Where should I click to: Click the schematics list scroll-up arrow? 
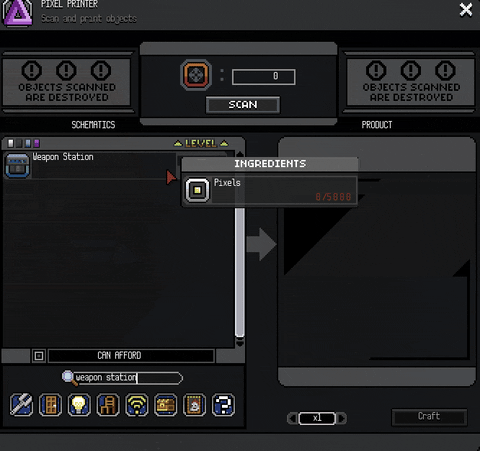(240, 154)
